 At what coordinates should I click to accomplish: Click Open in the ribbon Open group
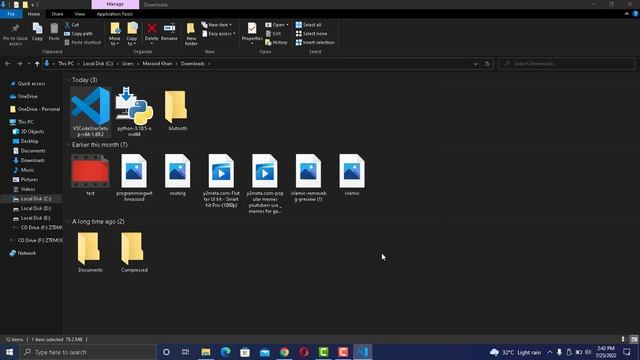277,25
